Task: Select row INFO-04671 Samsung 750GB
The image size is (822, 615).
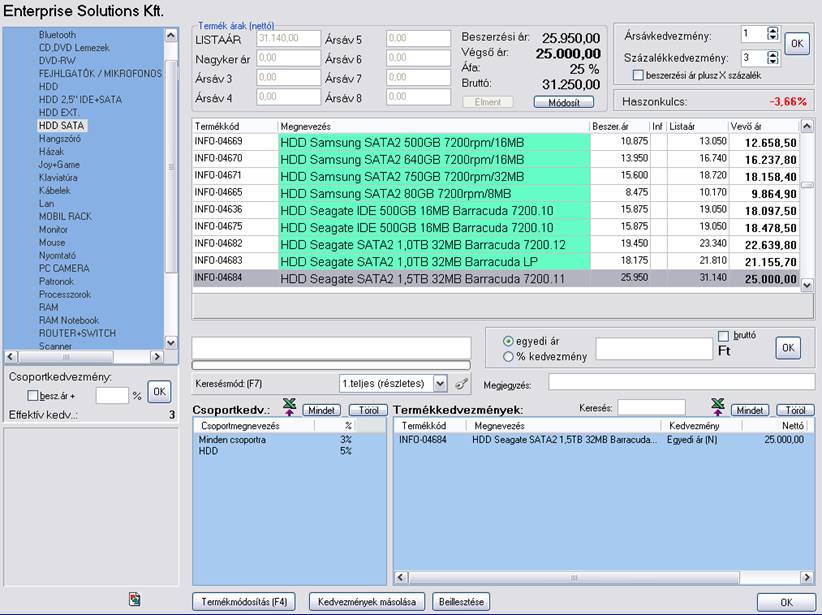Action: (x=495, y=176)
